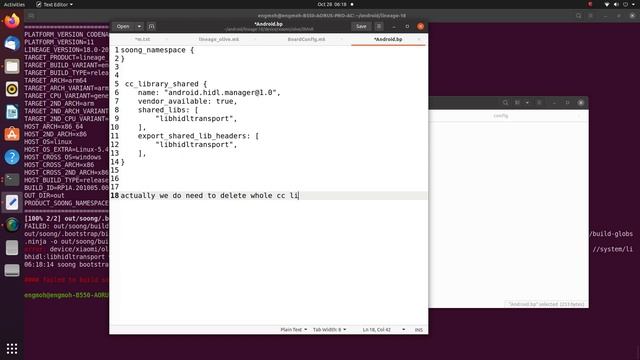Viewport: 640px width, 360px height.
Task: Open the Plain Text language dropdown
Action: (x=293, y=329)
